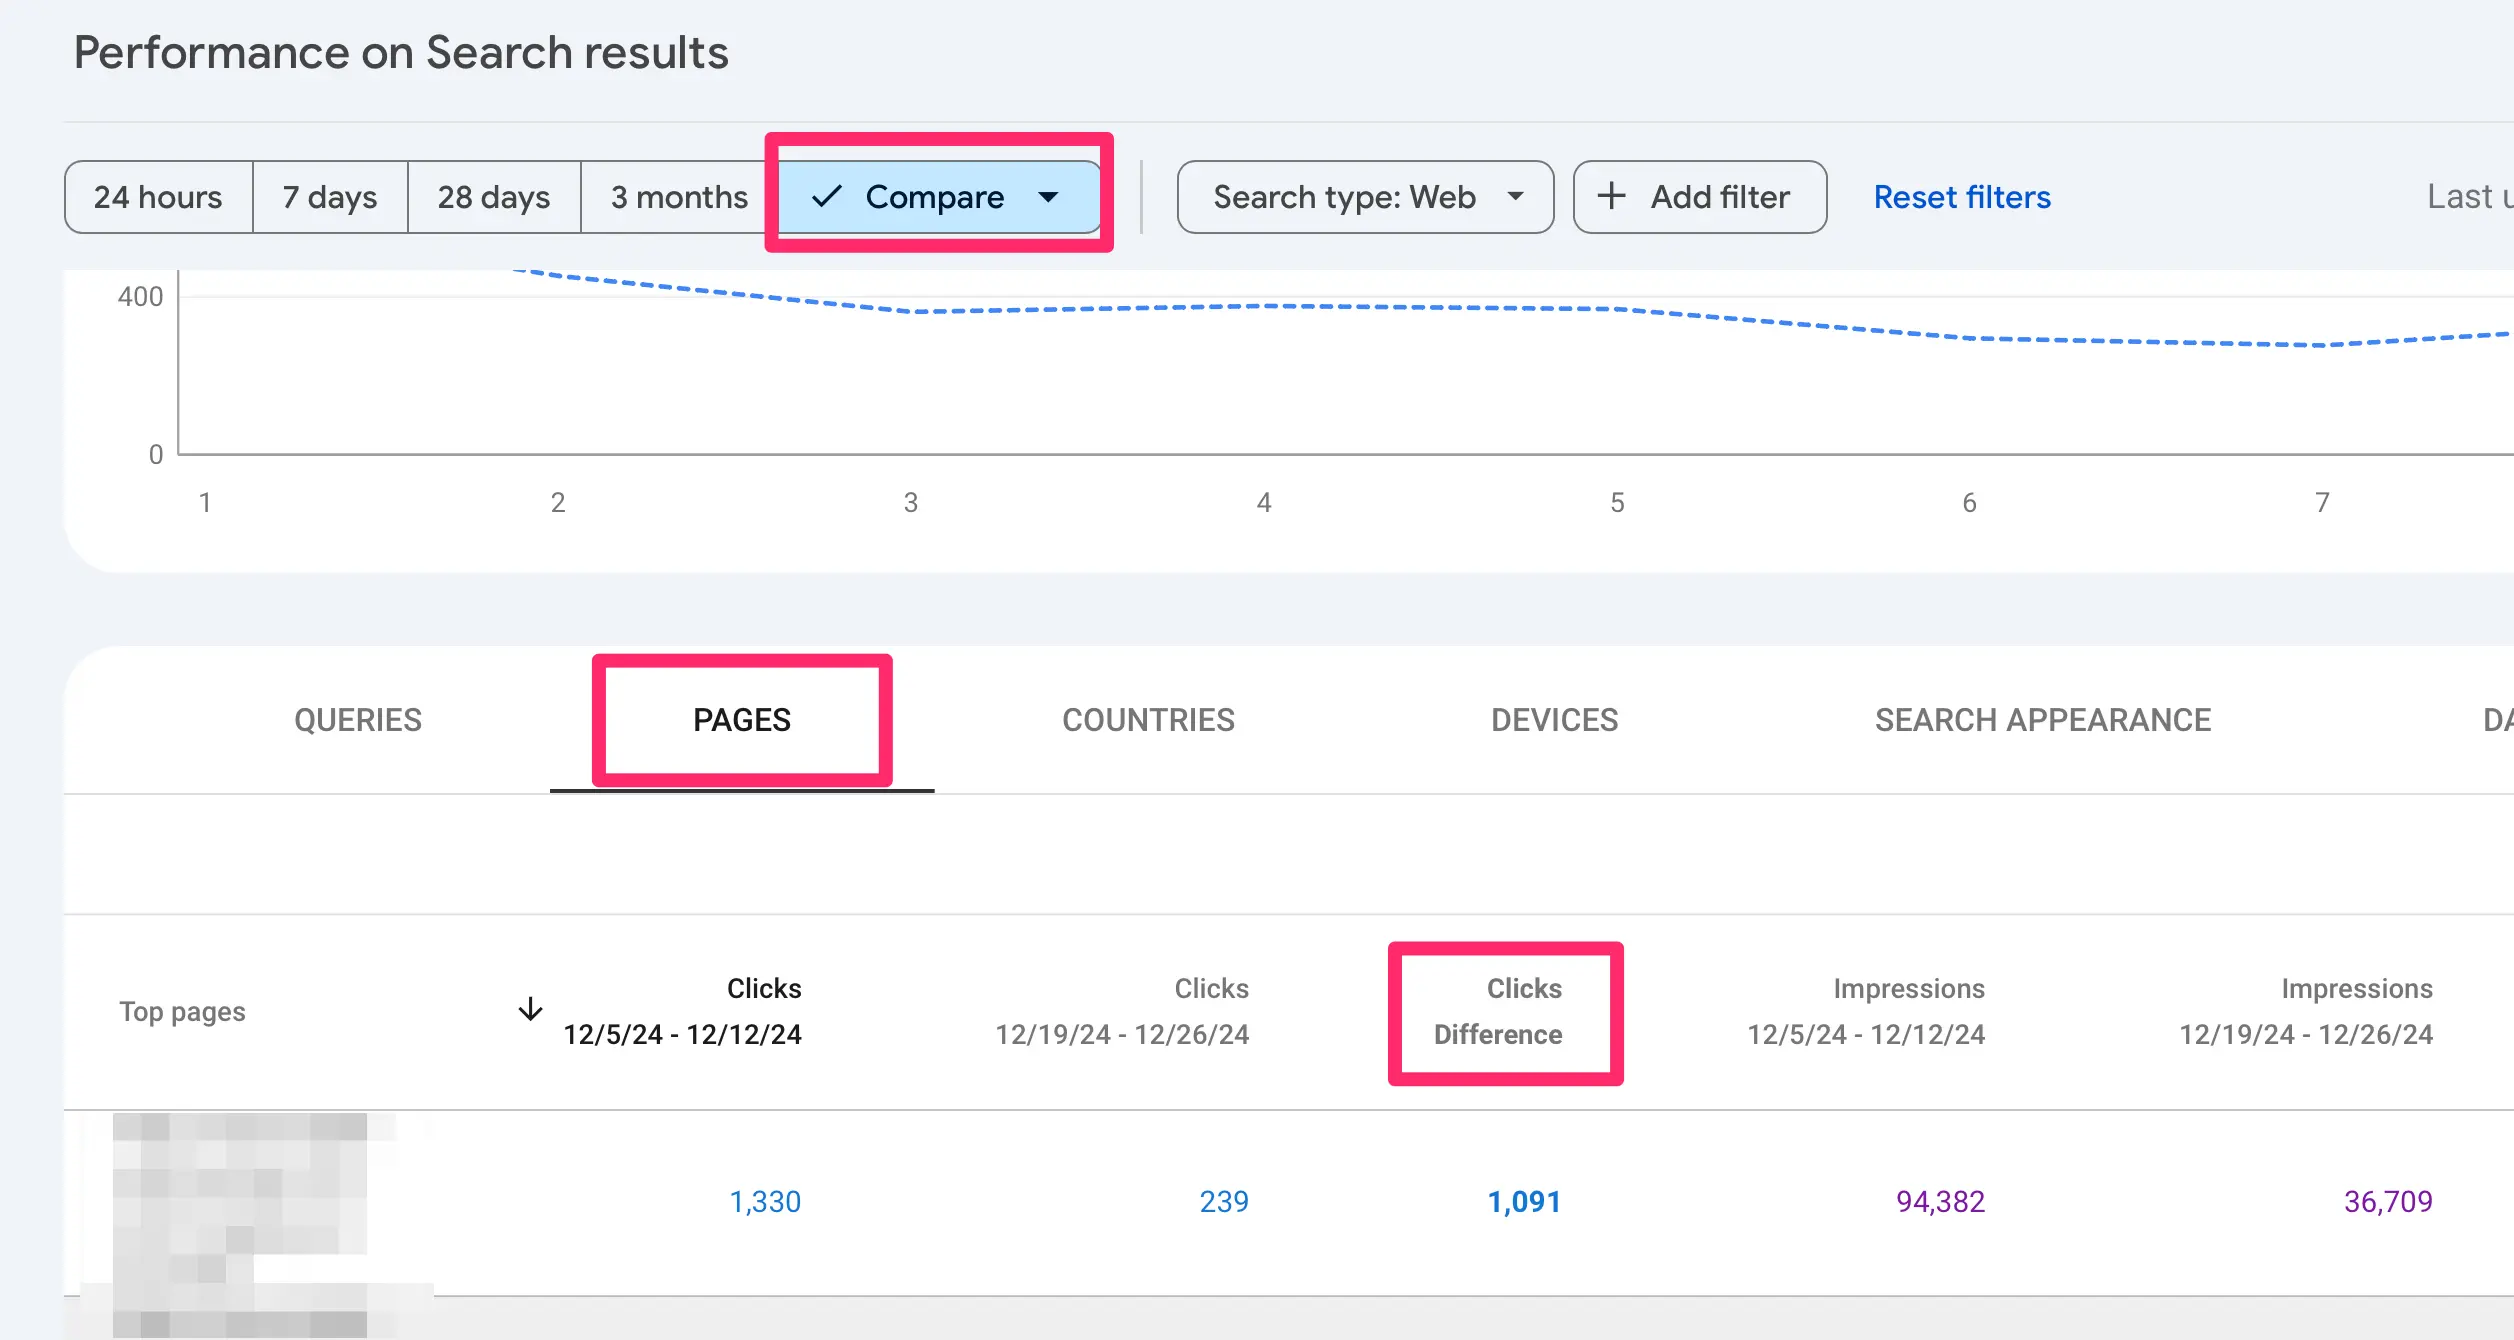Click the 1,091 clicks difference value
The height and width of the screenshot is (1340, 2514).
pos(1523,1201)
